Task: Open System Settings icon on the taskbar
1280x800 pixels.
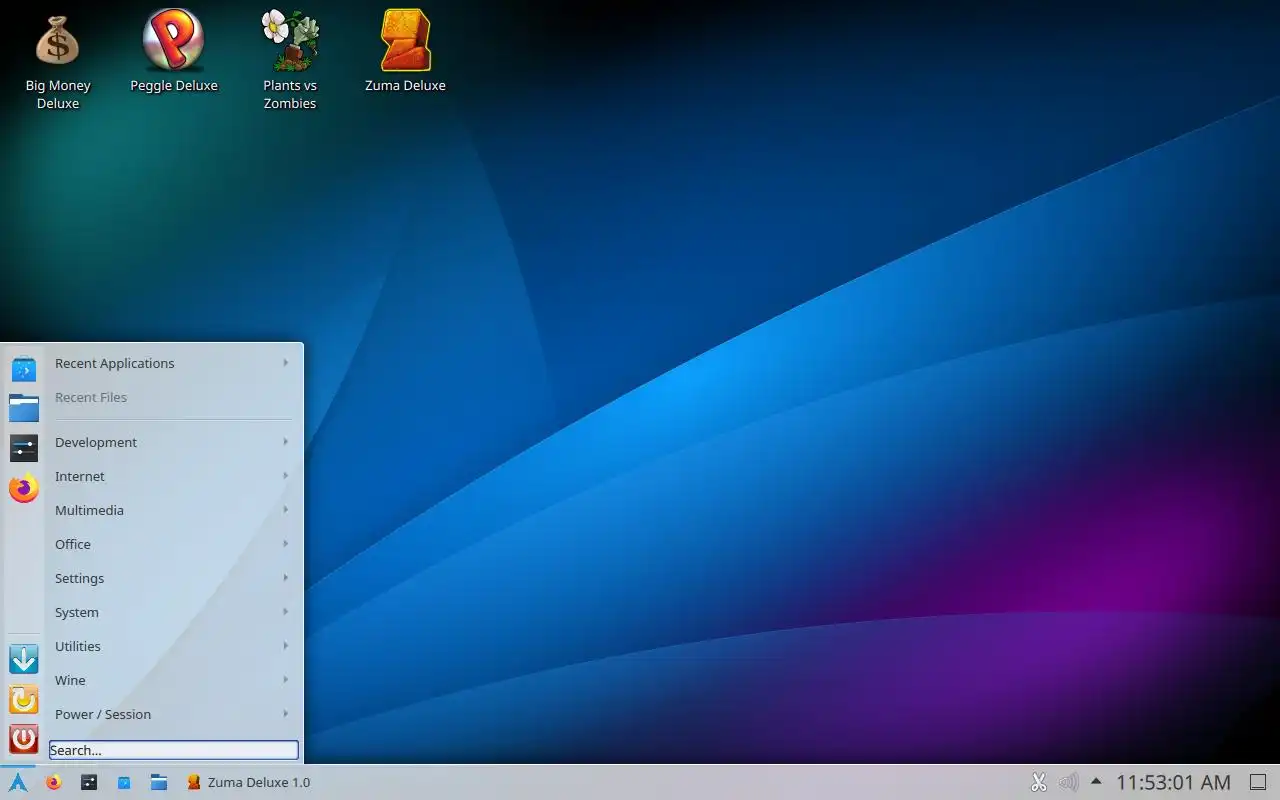Action: point(89,782)
